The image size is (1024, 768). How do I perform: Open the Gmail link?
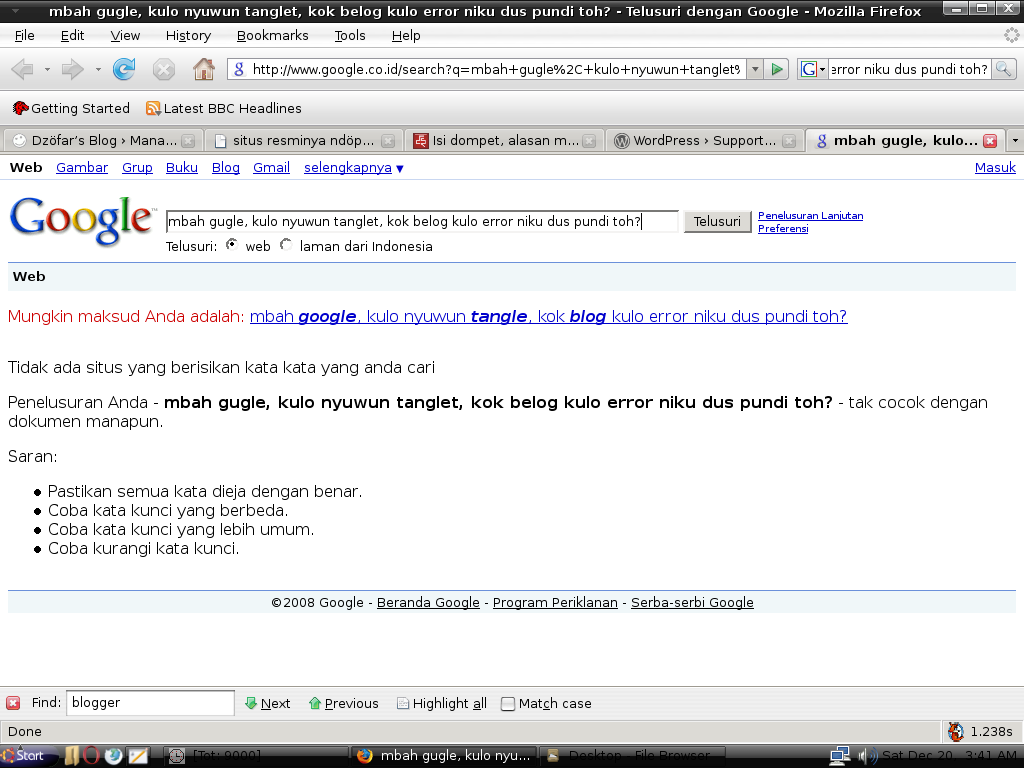coord(271,168)
